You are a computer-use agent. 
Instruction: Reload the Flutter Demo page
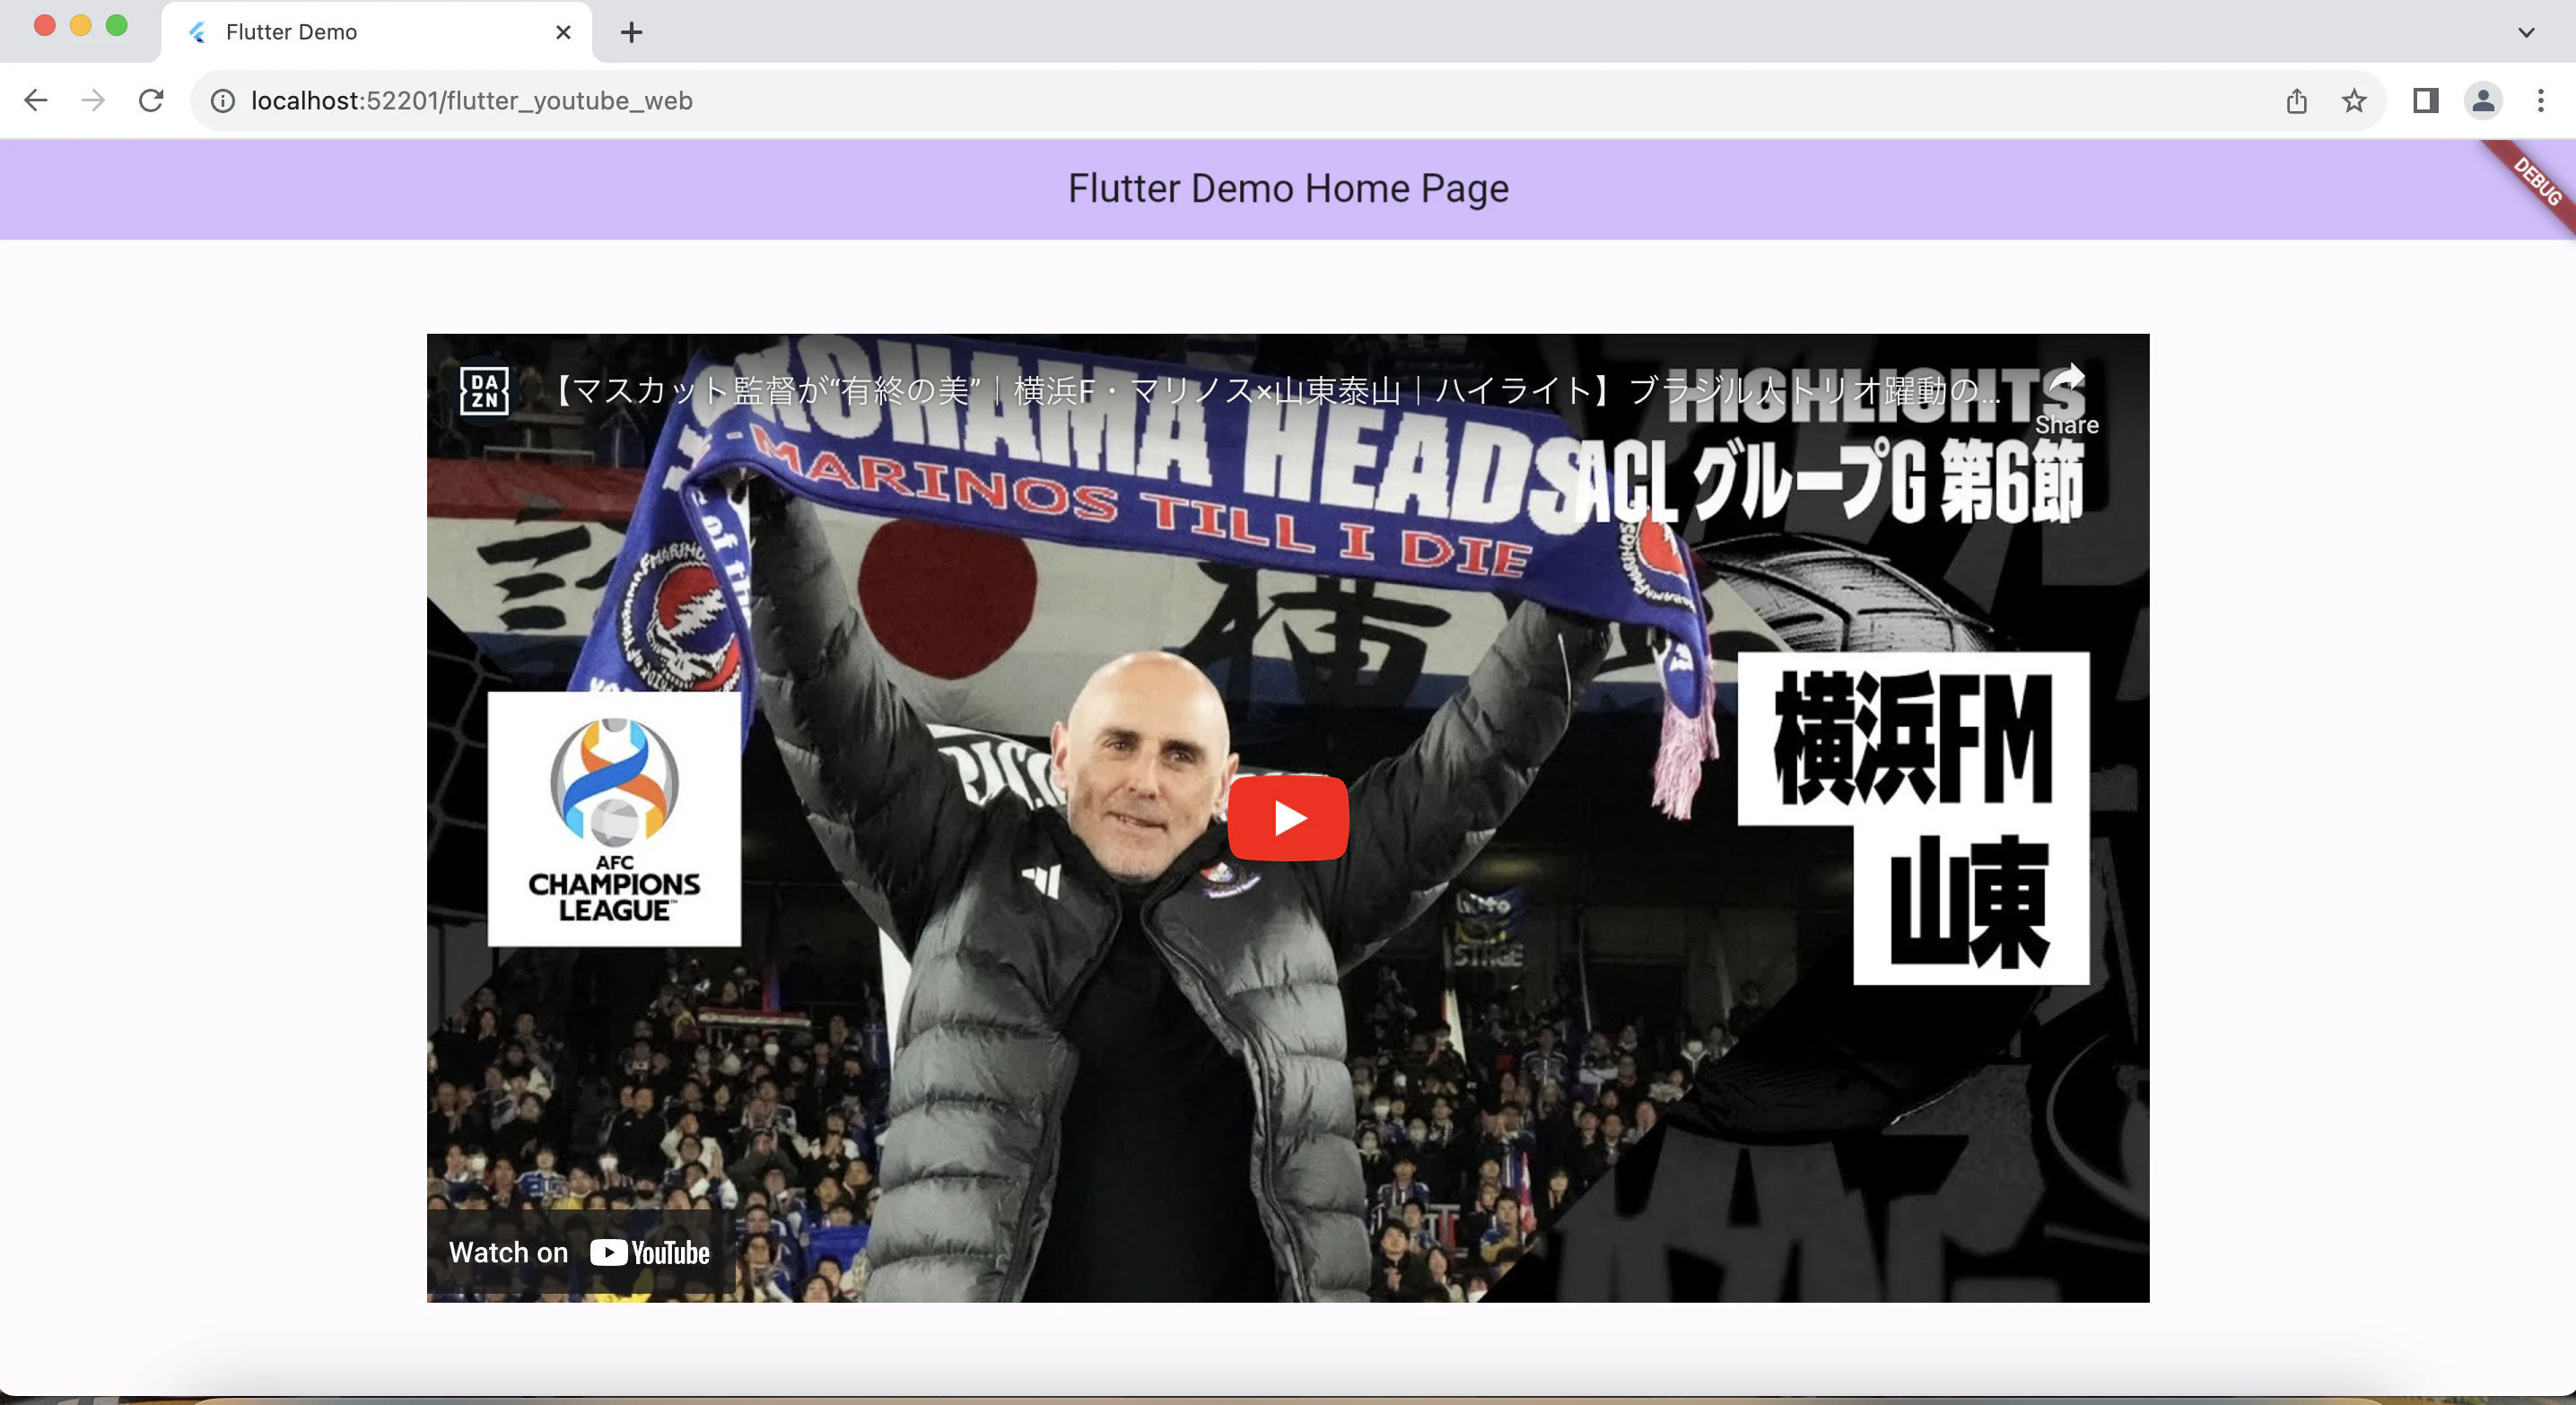click(x=152, y=100)
